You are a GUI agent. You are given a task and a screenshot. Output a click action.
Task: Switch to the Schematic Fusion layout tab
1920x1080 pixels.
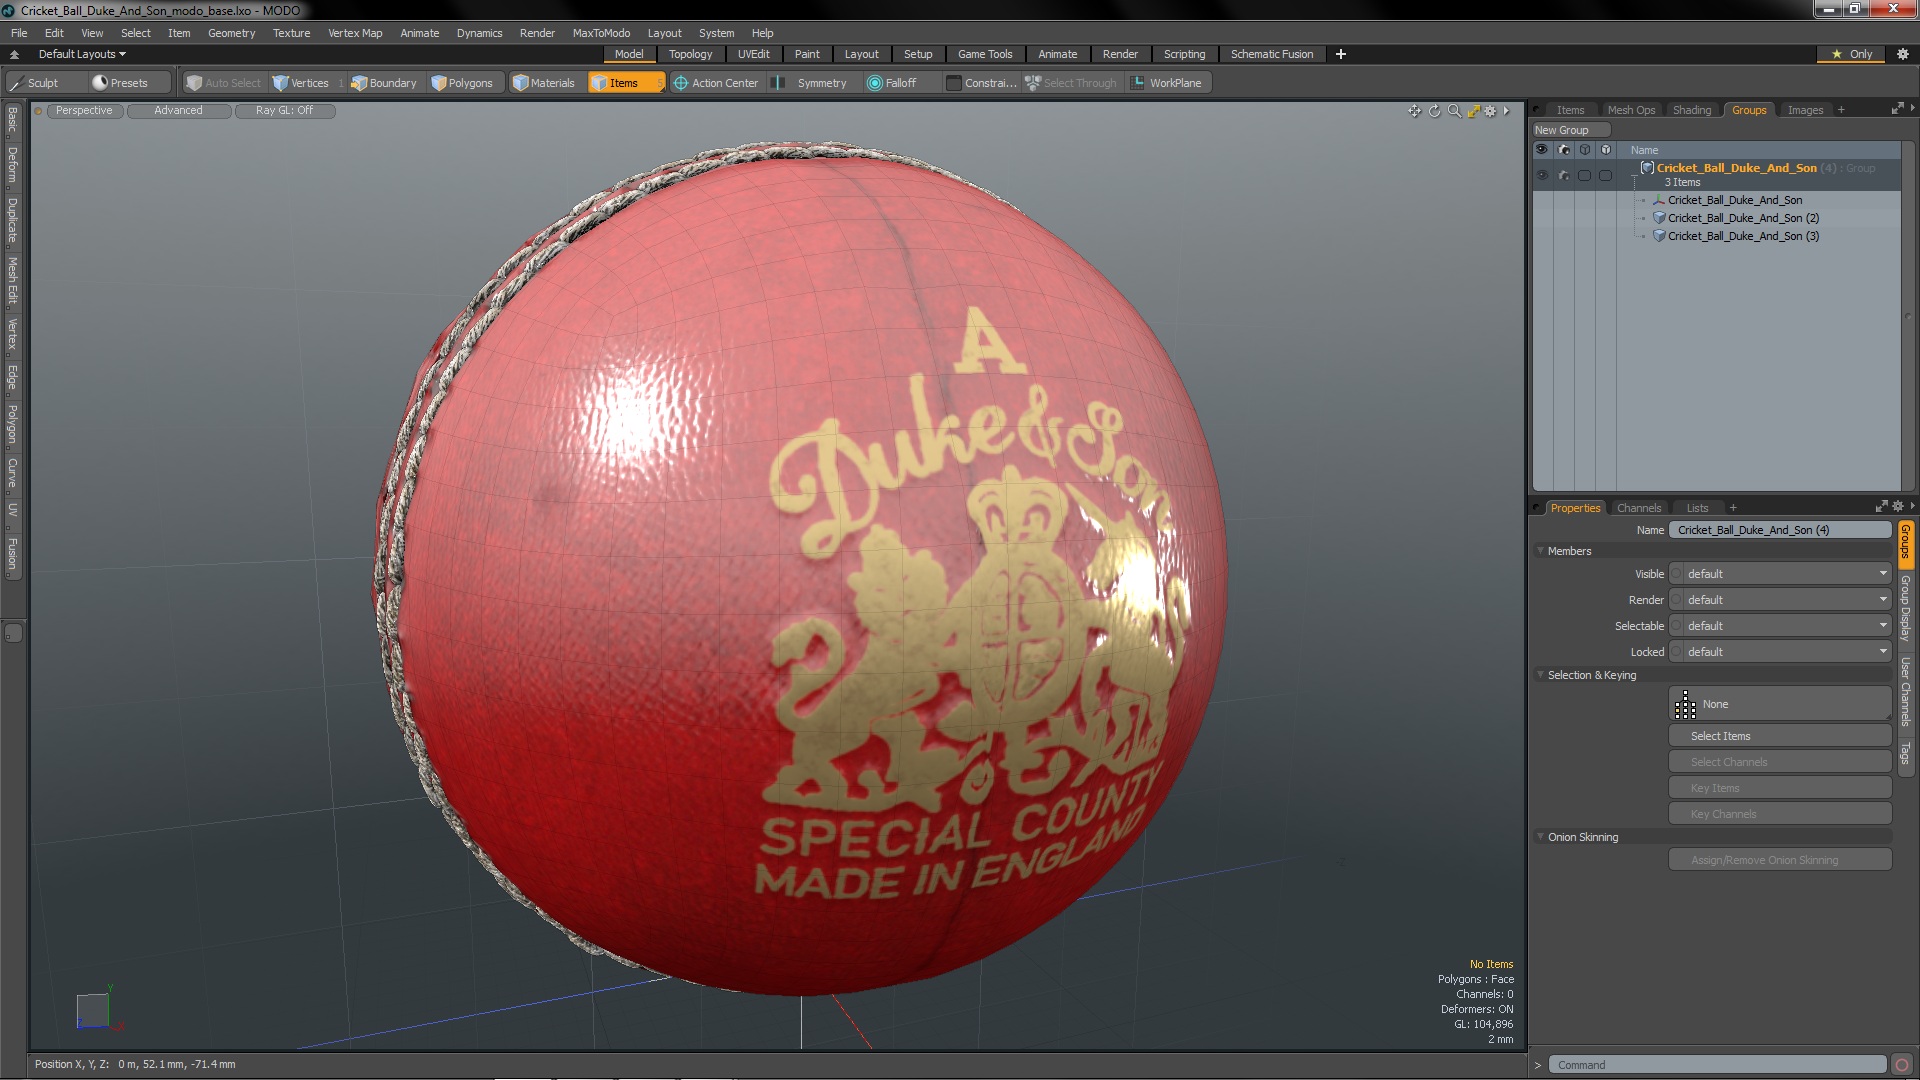[1272, 54]
